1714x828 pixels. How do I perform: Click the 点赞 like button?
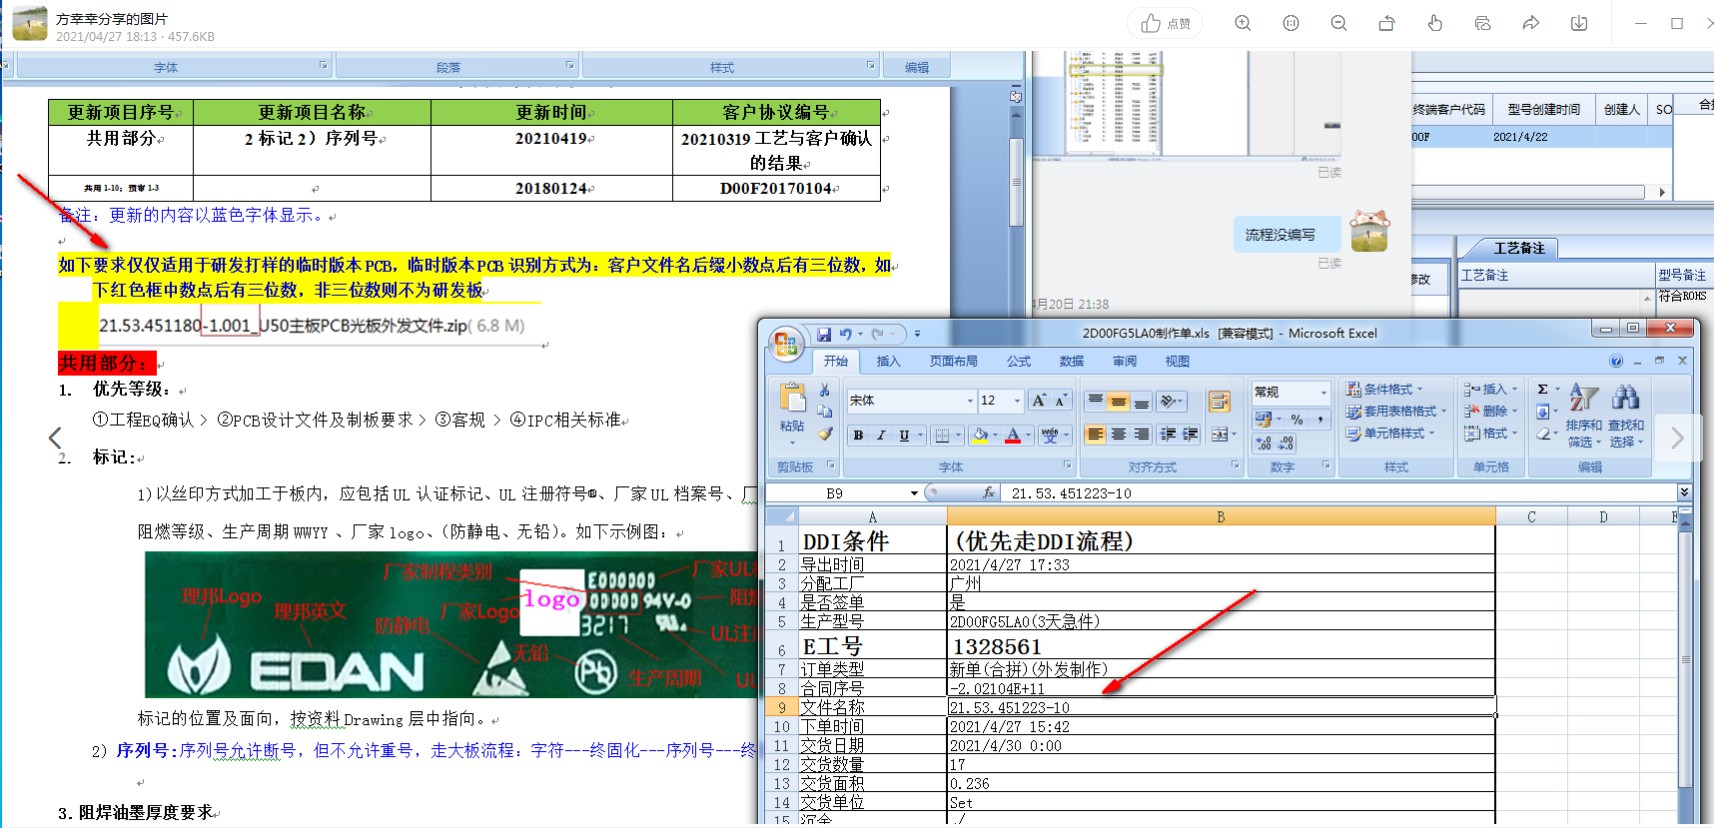pos(1165,23)
